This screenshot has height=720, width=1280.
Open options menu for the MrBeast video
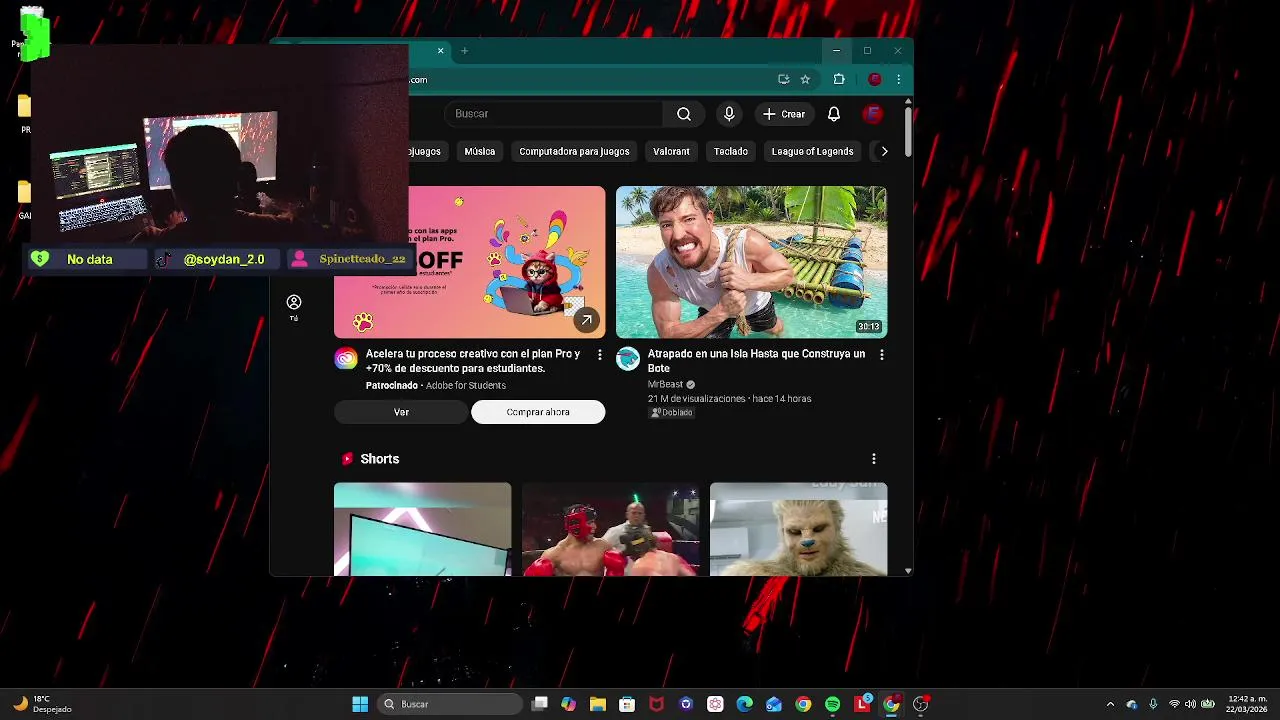(881, 355)
